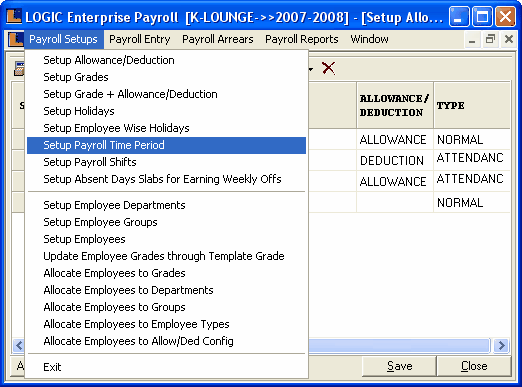Open Setup Payroll Shifts
The width and height of the screenshot is (522, 387).
166,162
